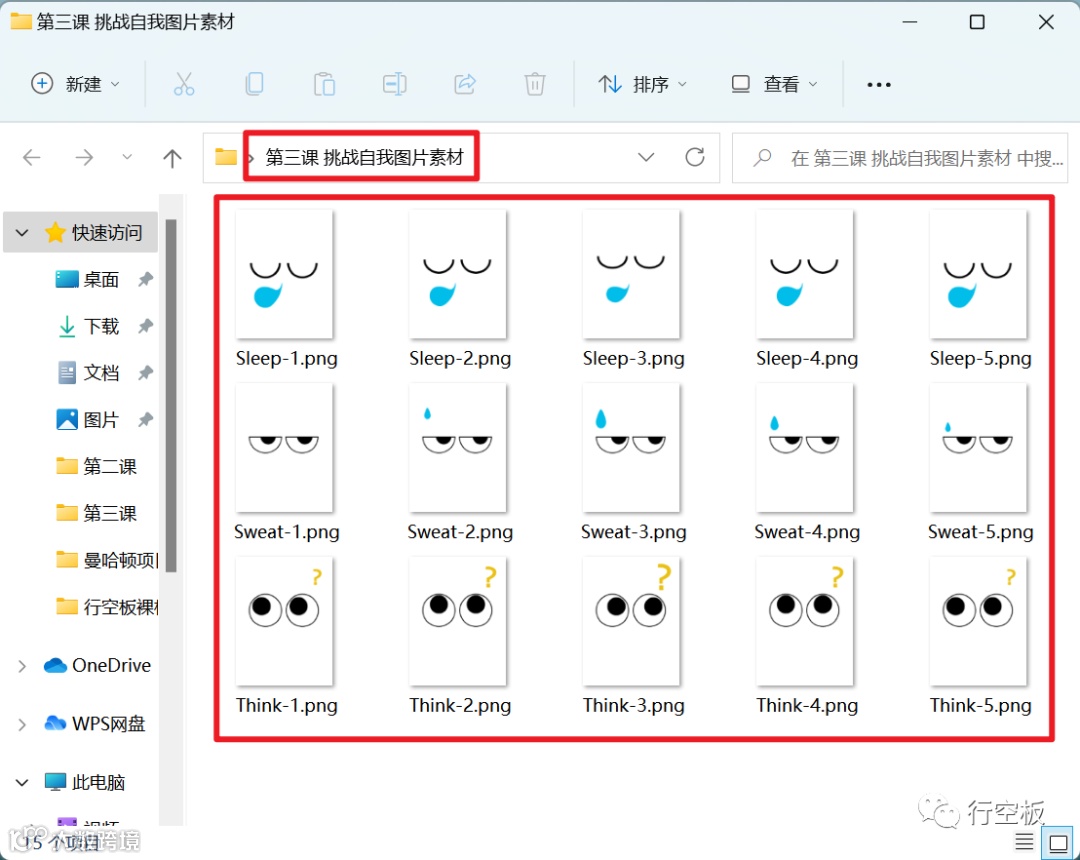This screenshot has height=860, width=1080.
Task: Go up one folder level
Action: click(172, 158)
